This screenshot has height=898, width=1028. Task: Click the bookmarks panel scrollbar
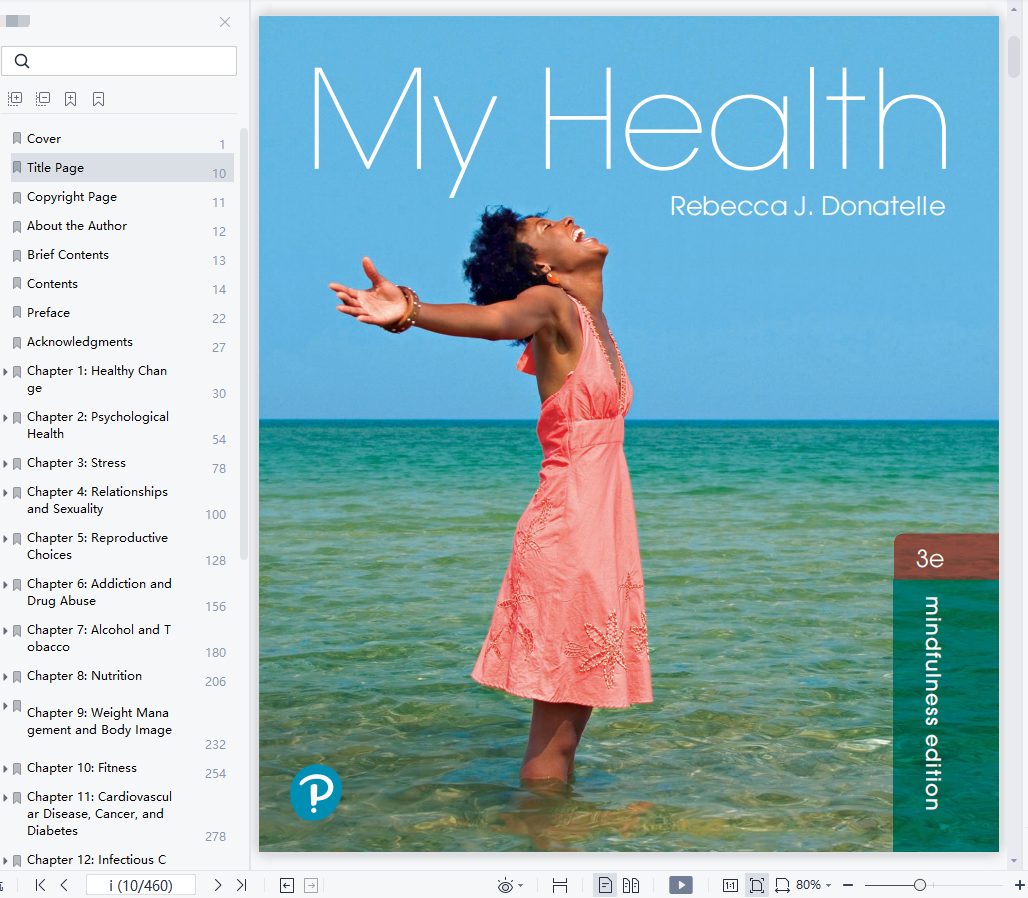244,344
